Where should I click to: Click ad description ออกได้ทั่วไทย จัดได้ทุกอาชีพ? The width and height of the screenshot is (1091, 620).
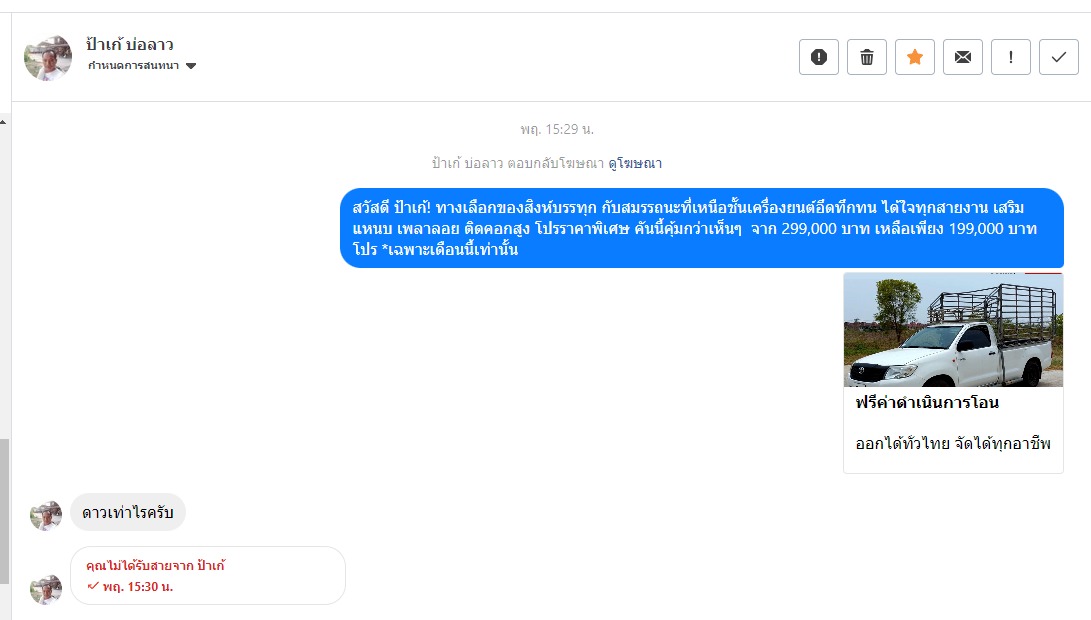(953, 443)
